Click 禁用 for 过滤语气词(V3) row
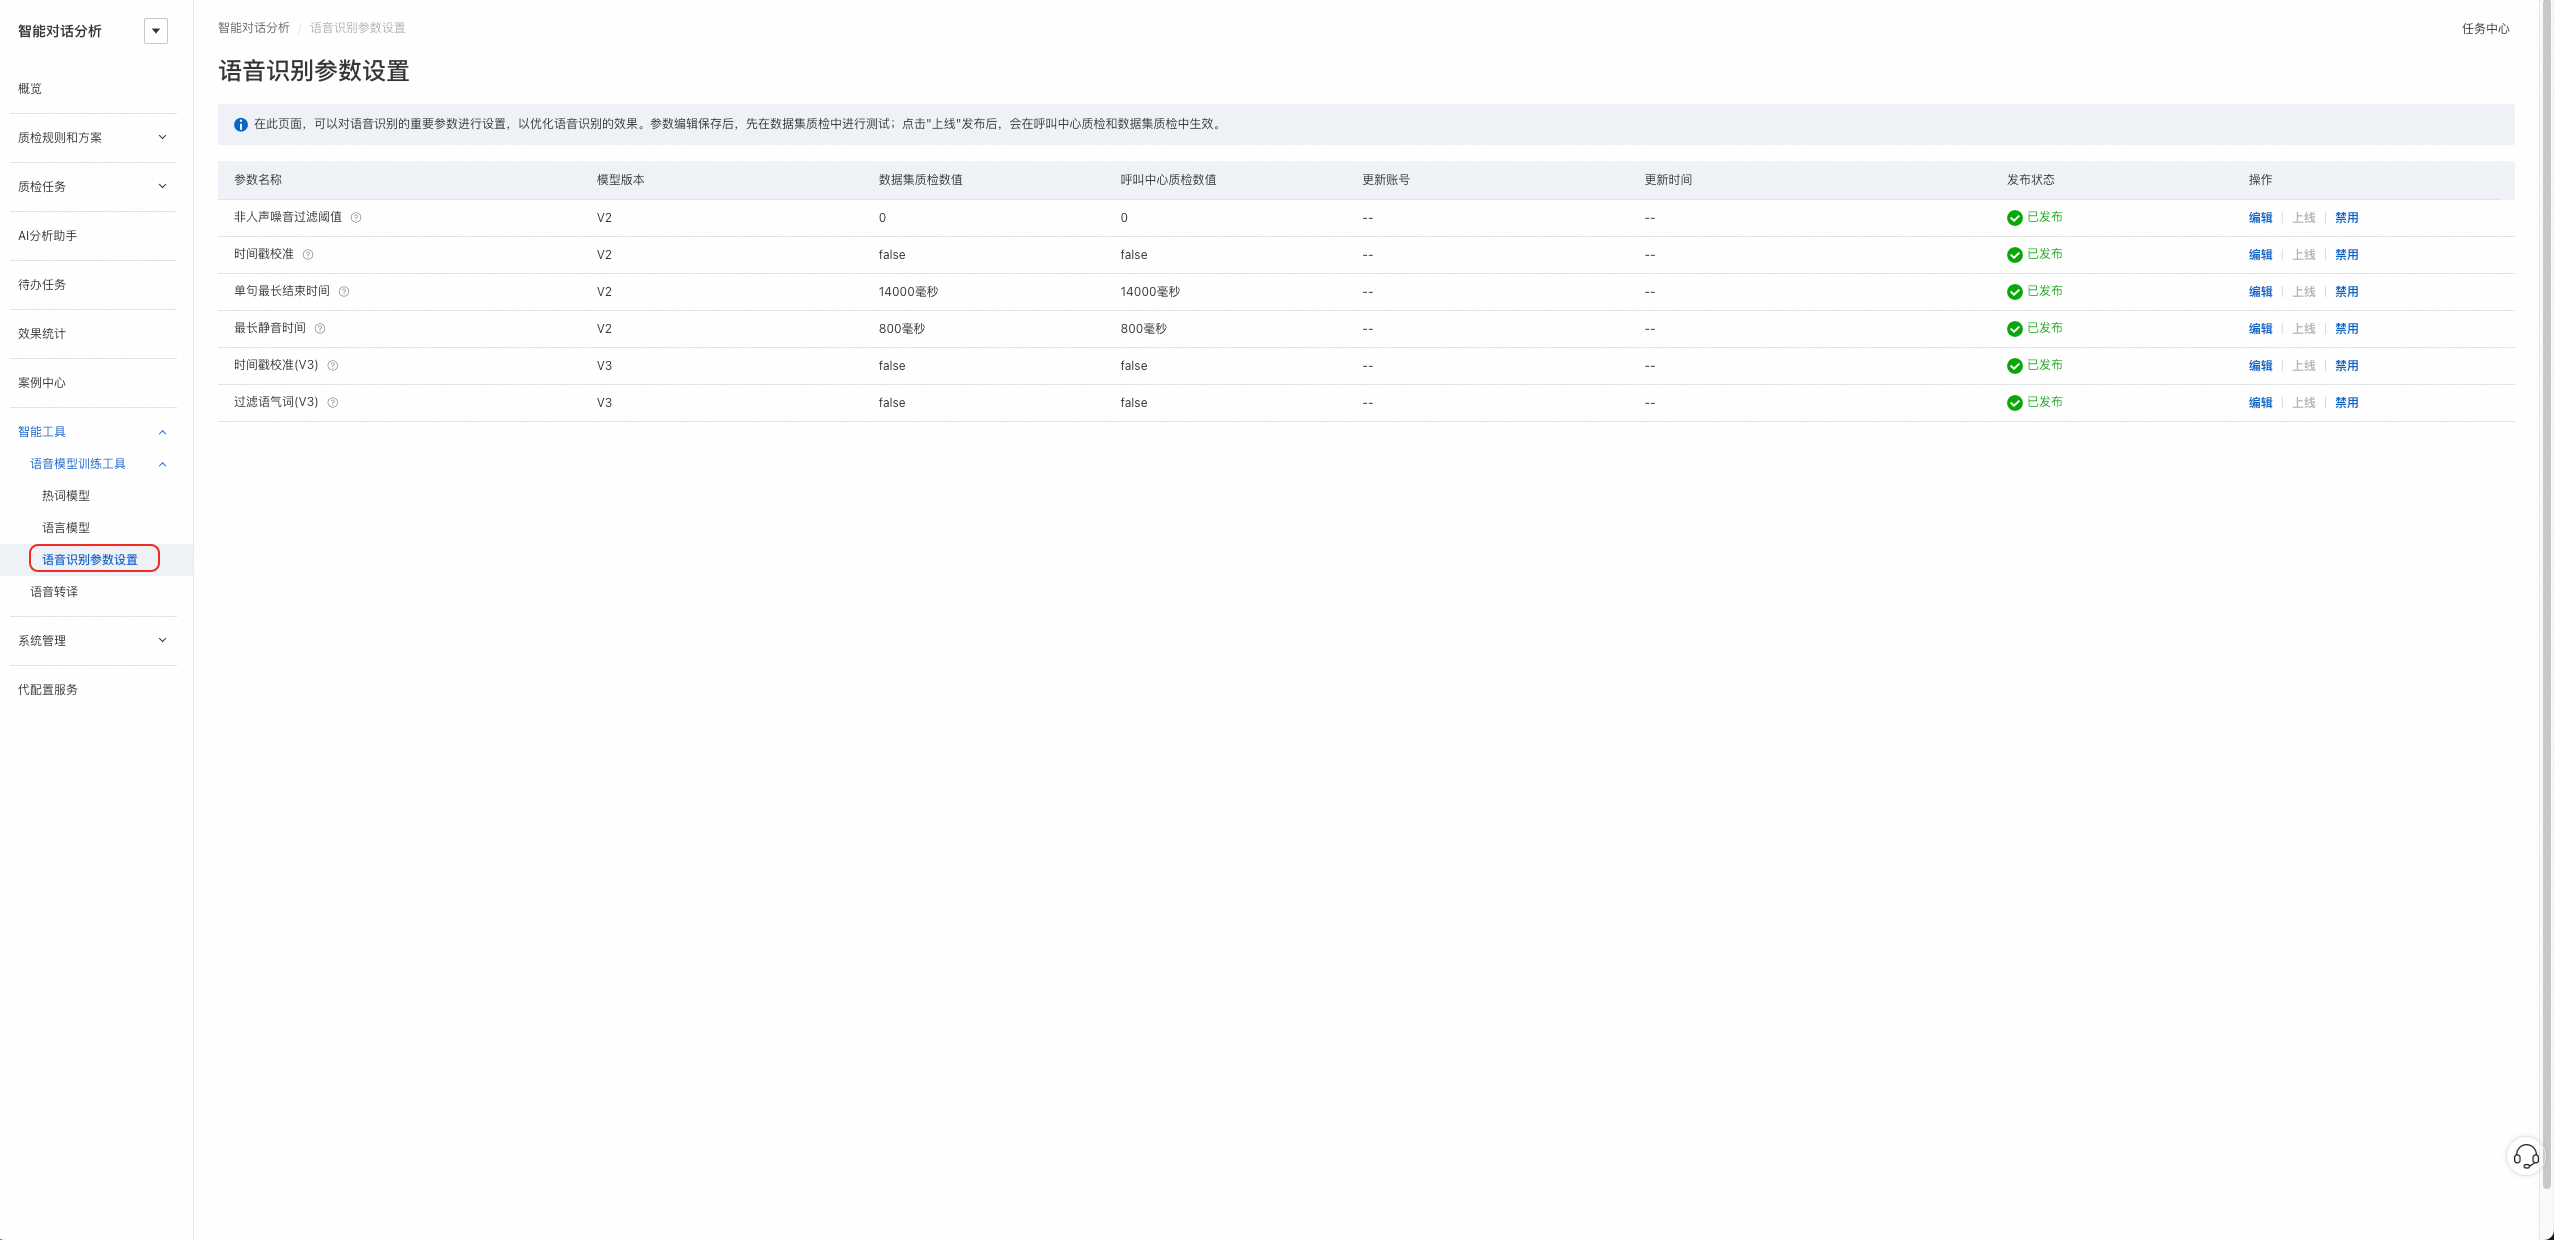 point(2346,403)
